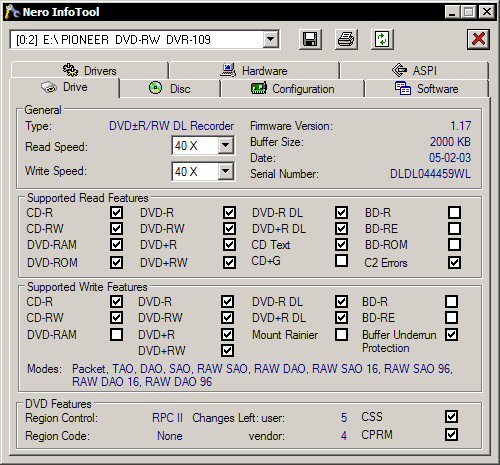This screenshot has width=500, height=465.
Task: Switch to the Hardware tab
Action: point(254,70)
